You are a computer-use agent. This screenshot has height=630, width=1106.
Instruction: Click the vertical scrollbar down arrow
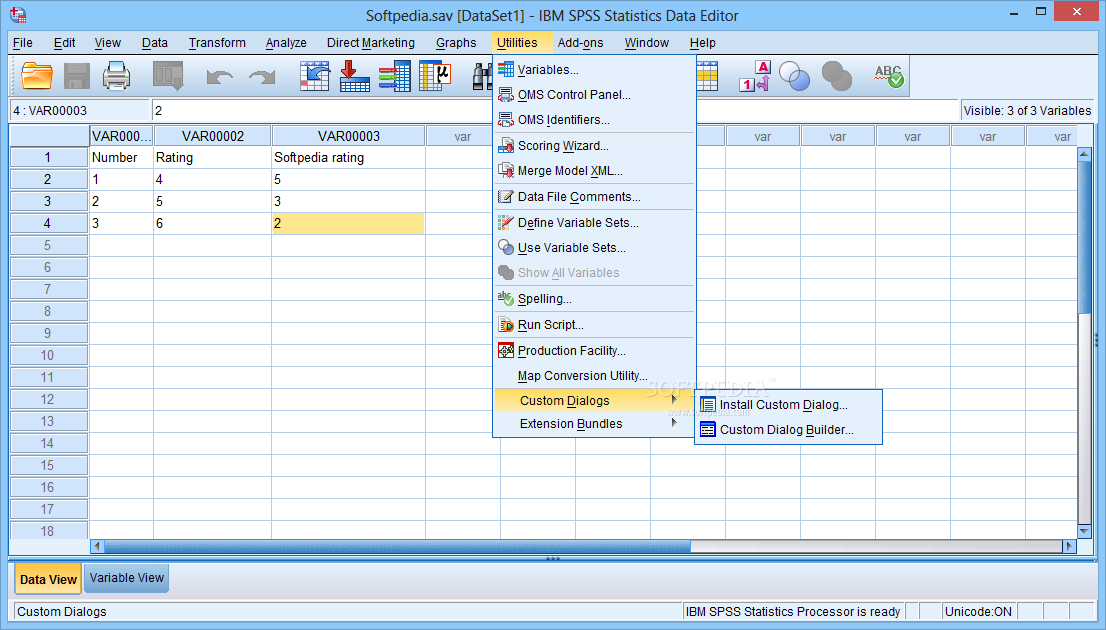tap(1085, 531)
